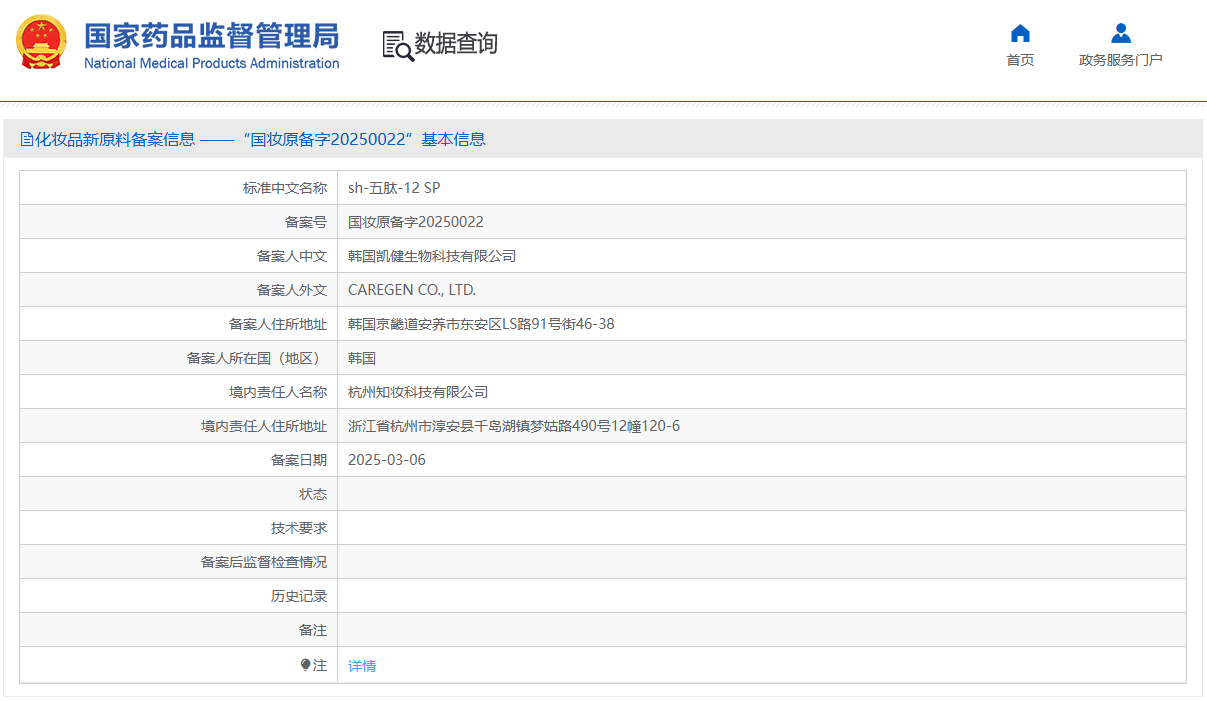
Task: Go to 首页 text label
Action: (1020, 60)
